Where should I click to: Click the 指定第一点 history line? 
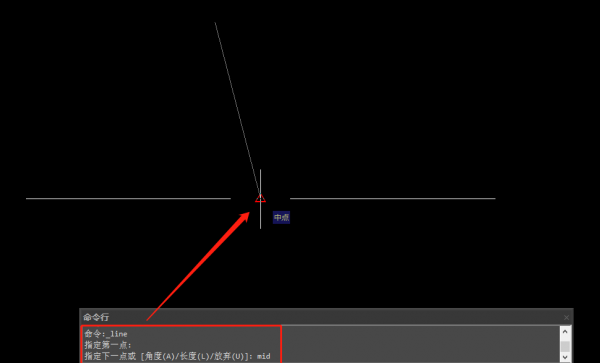point(108,345)
